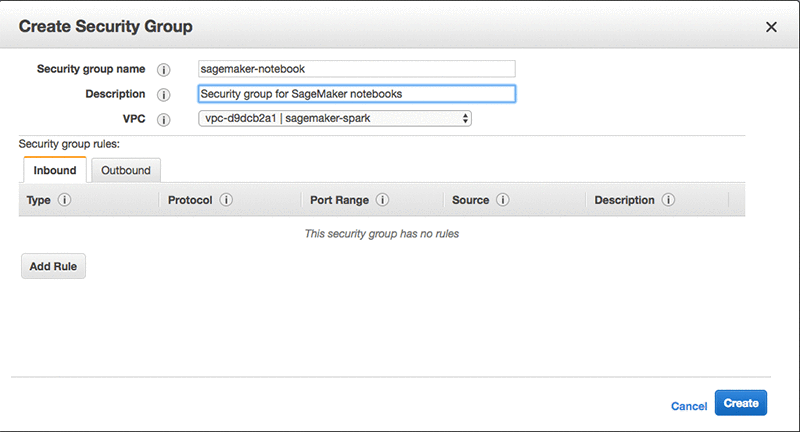Focus the Security group name input field
The width and height of the screenshot is (800, 432).
[x=357, y=69]
